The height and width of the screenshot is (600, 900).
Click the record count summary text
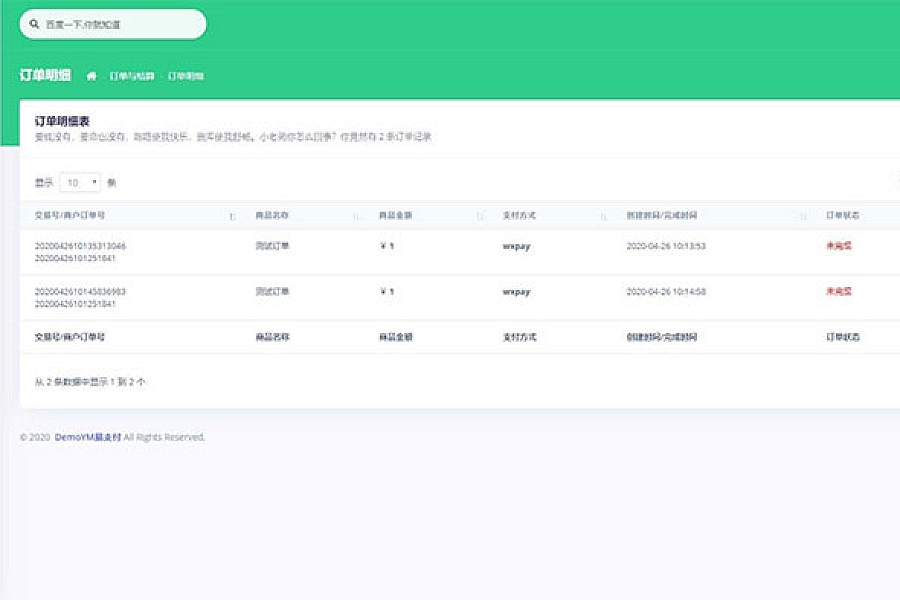(x=90, y=382)
